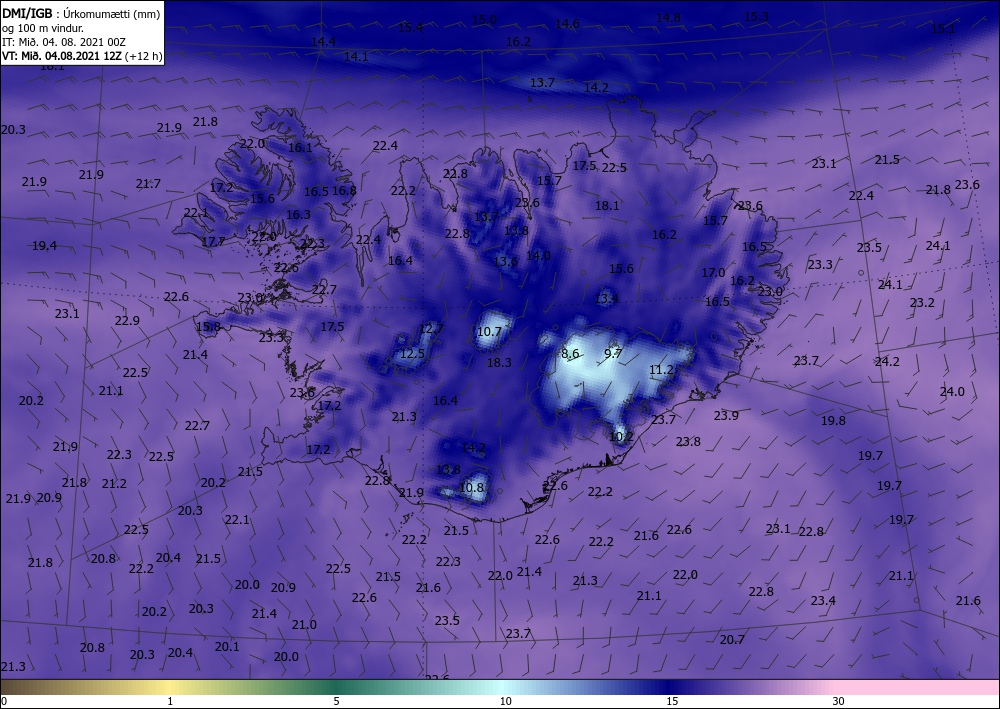Screen dimensions: 1000x709
Task: Click the map value 24.2
Action: (x=886, y=362)
